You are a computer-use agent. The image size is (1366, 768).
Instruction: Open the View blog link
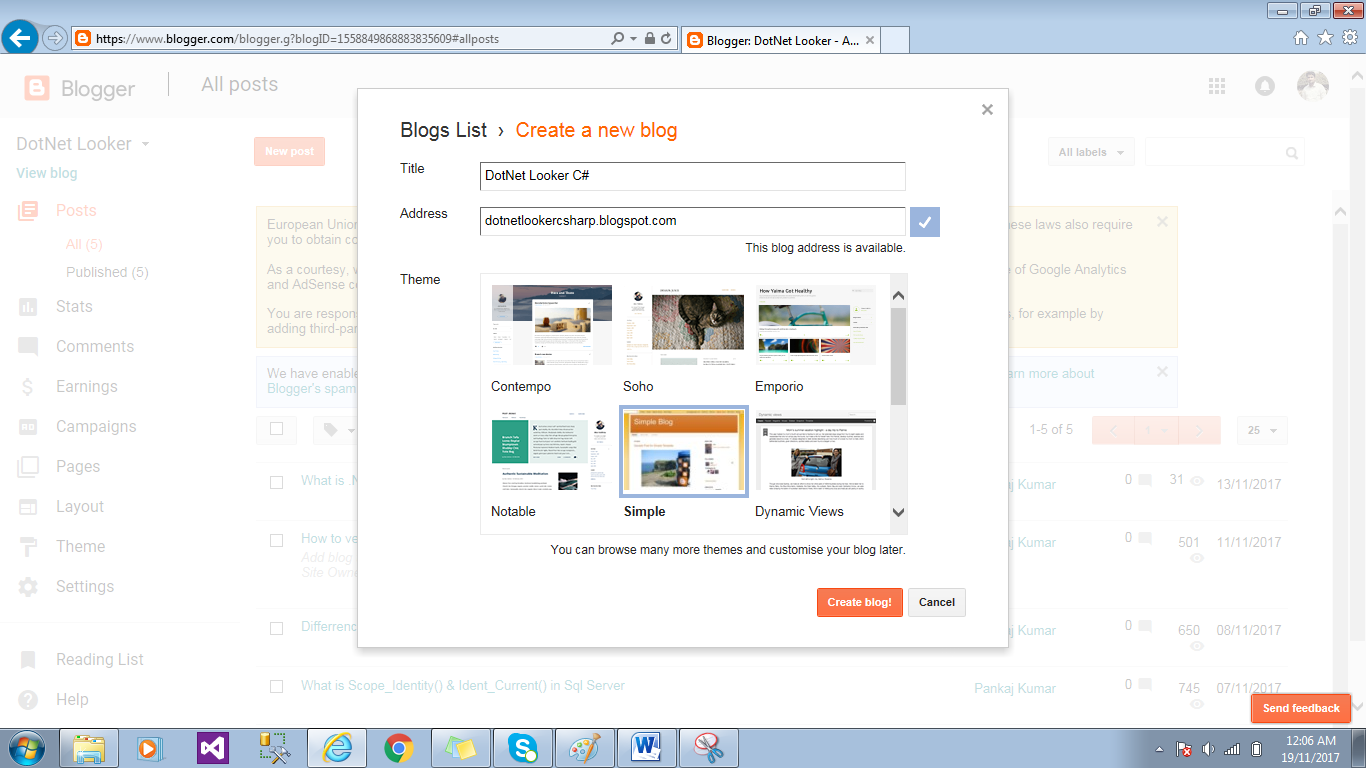46,173
